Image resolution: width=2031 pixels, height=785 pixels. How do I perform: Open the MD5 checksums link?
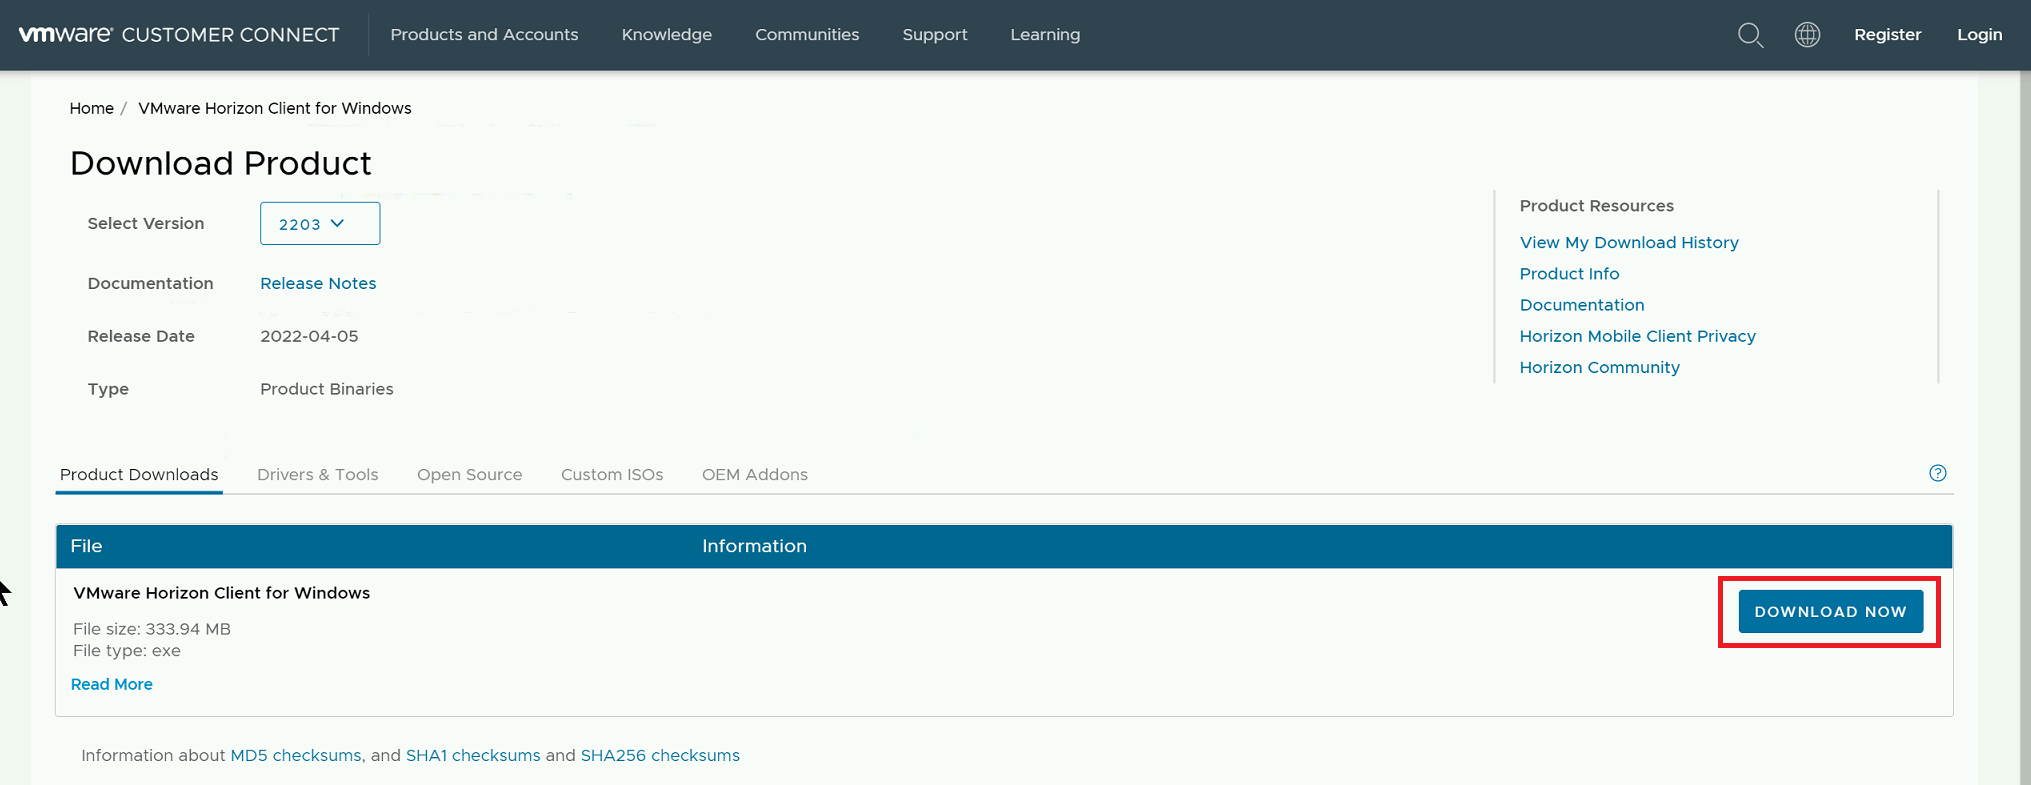pos(296,755)
